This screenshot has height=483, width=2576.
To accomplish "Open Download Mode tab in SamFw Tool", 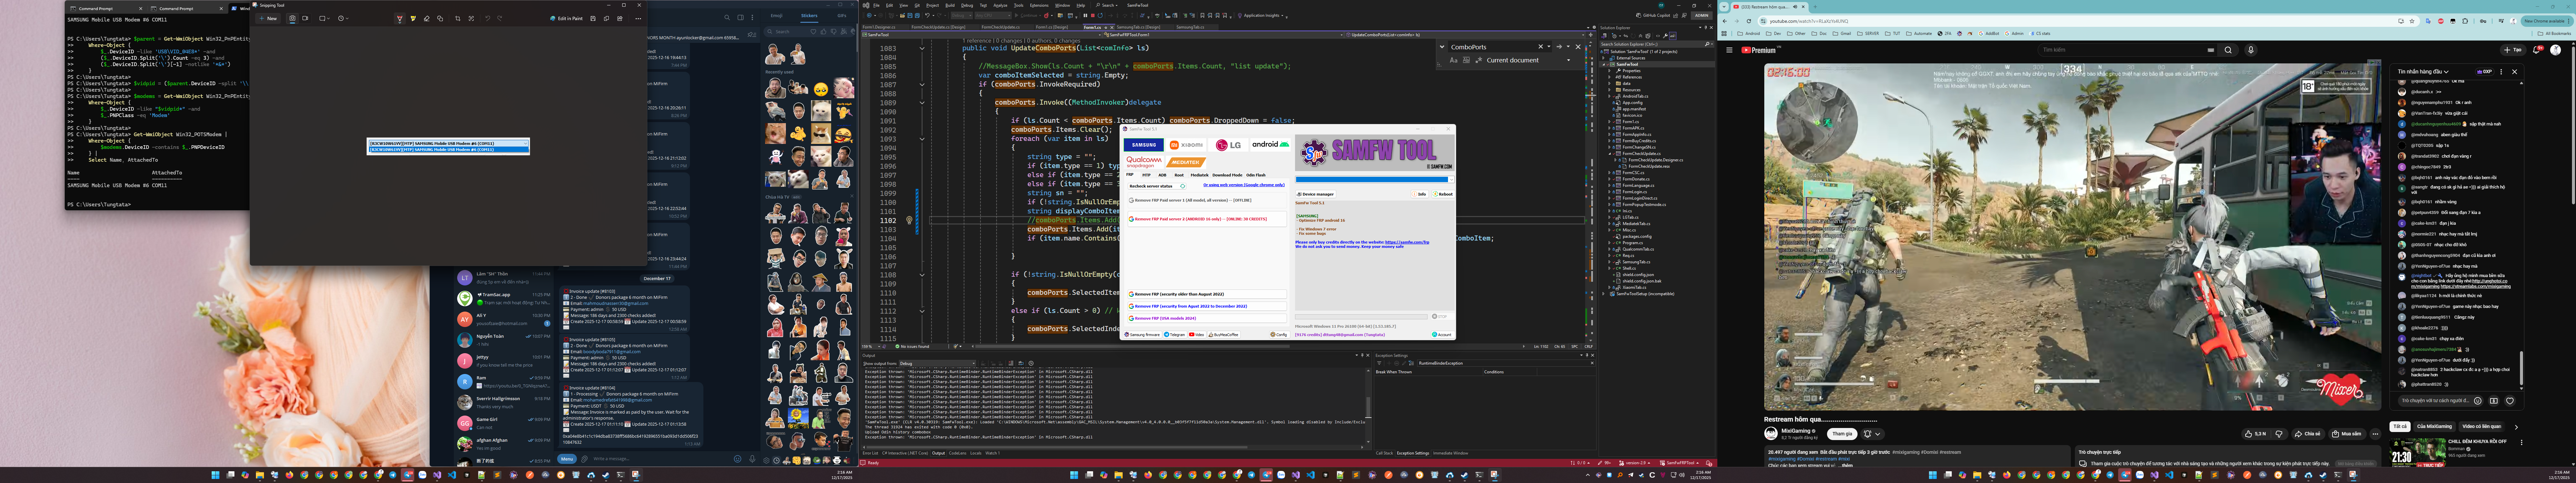I will click(x=1227, y=175).
